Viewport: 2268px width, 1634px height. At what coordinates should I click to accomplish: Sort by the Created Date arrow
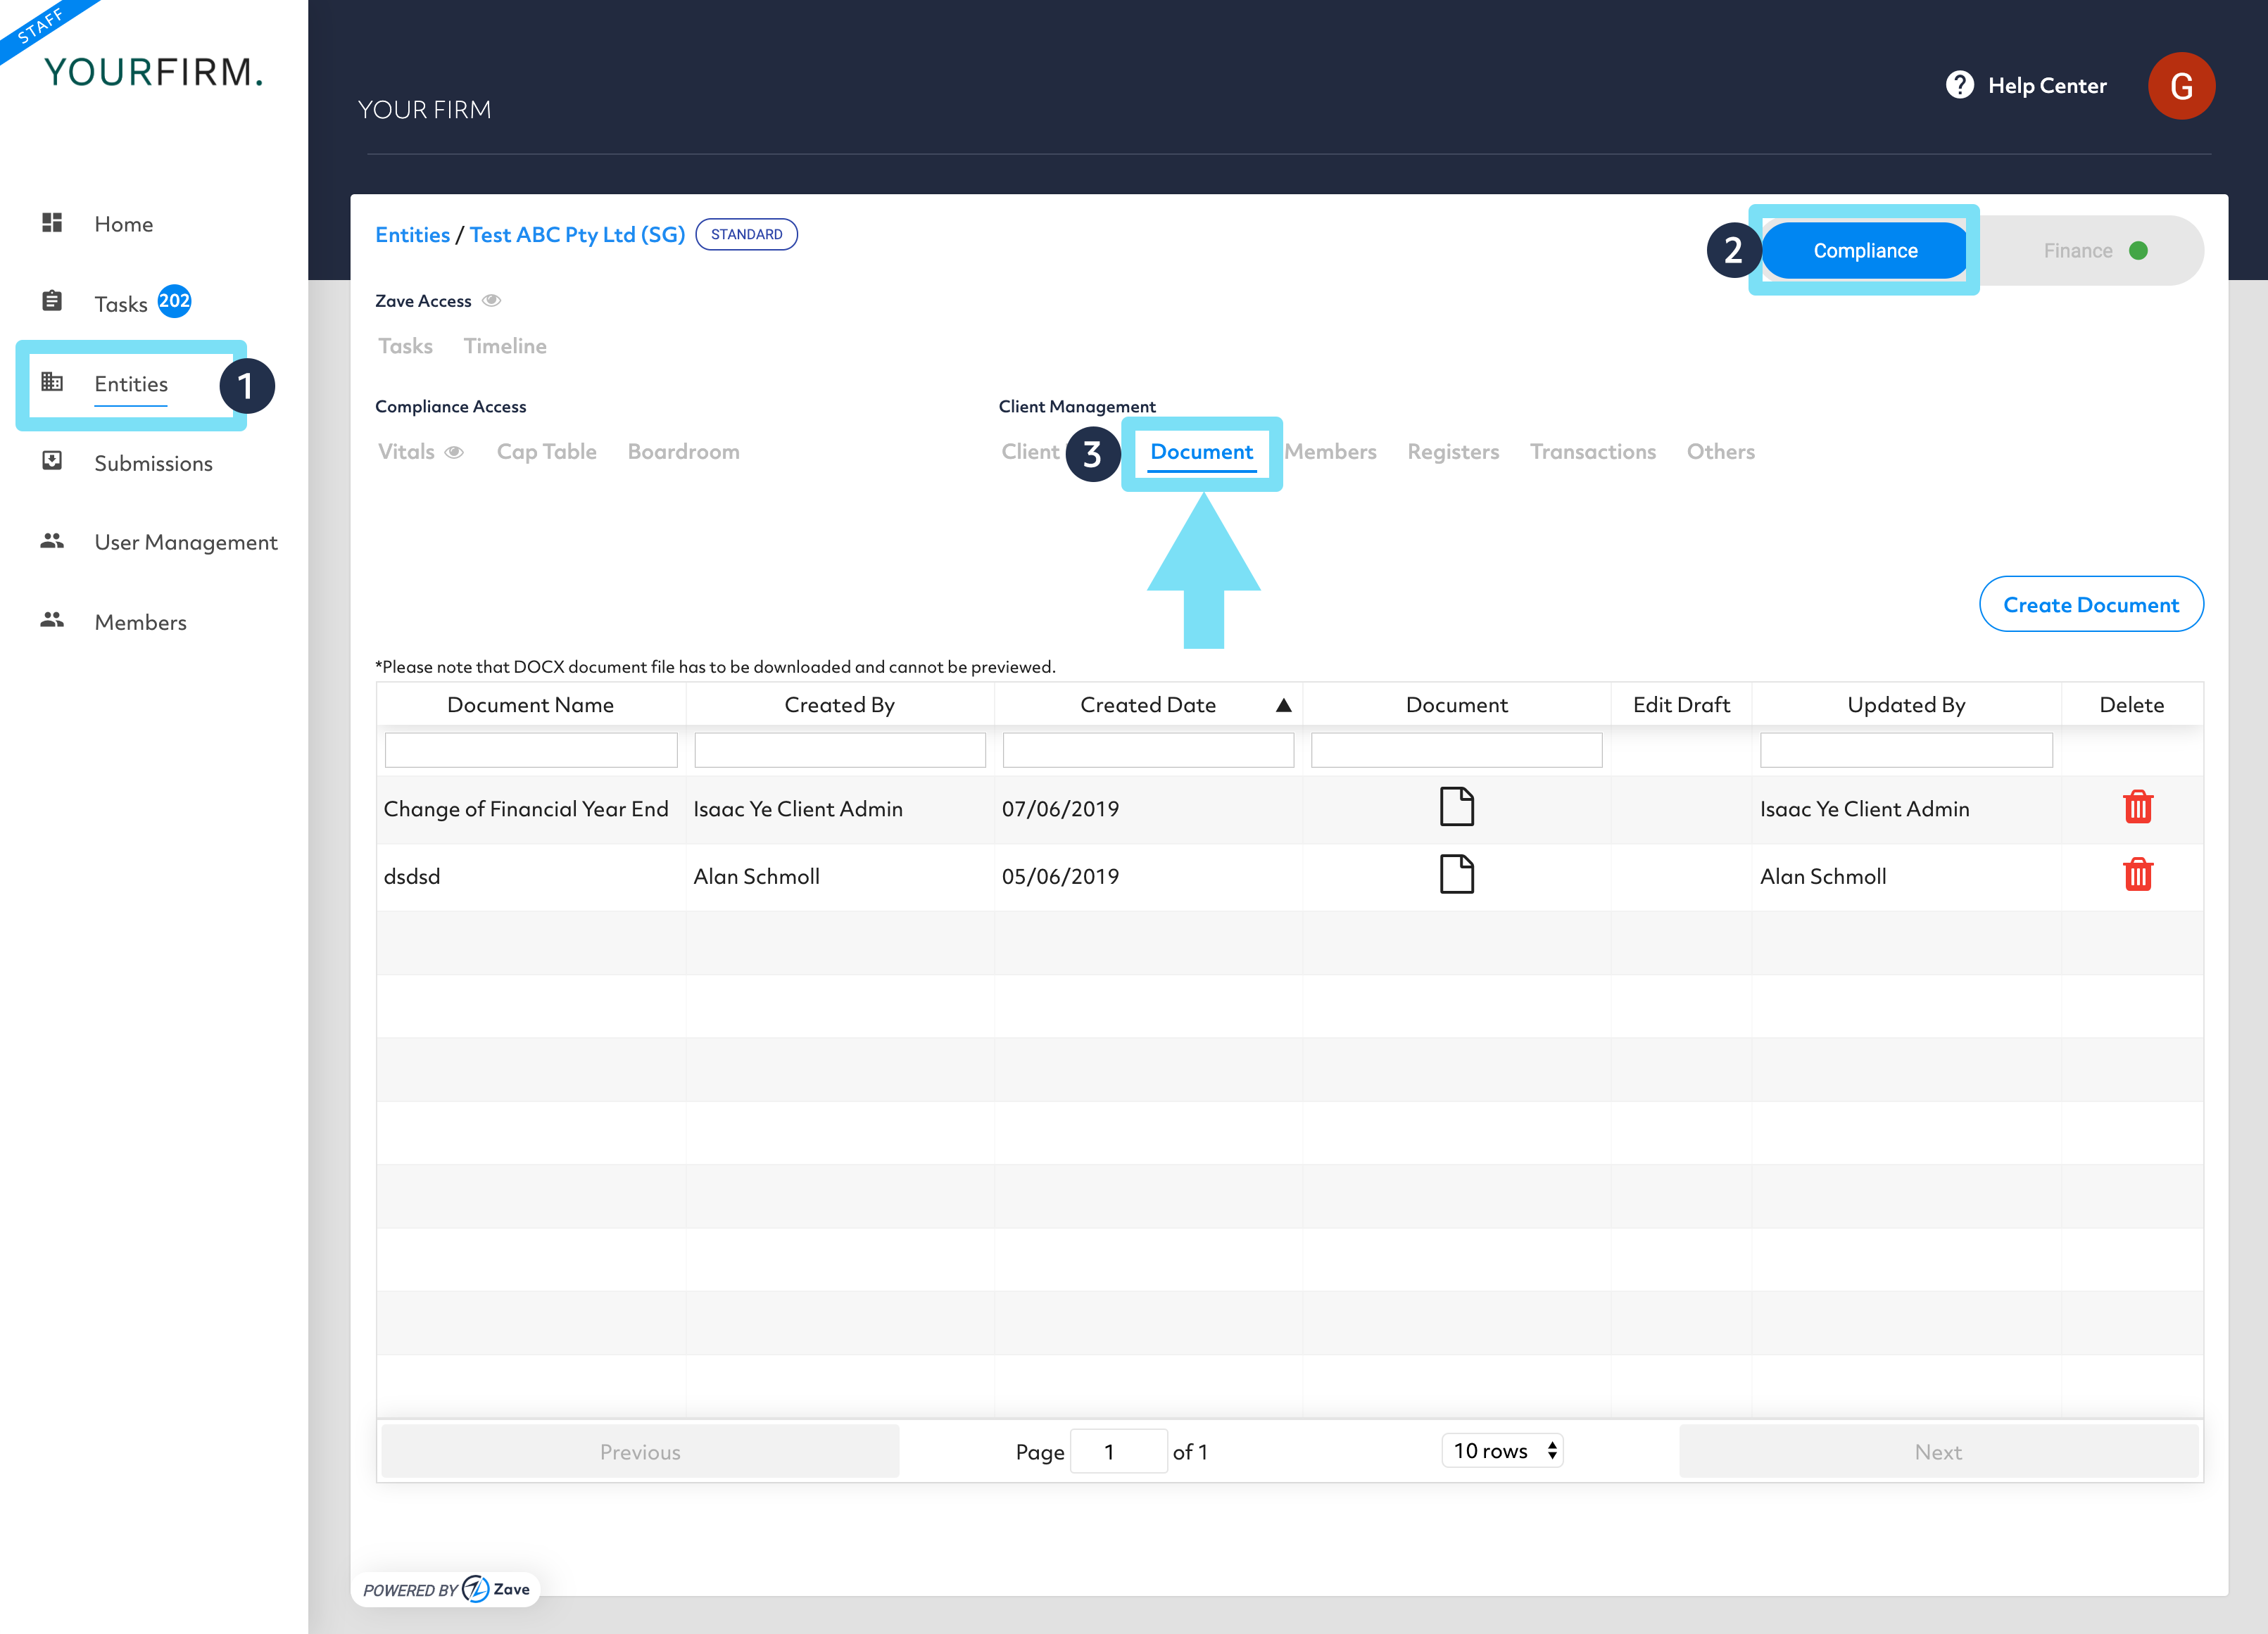click(1284, 705)
